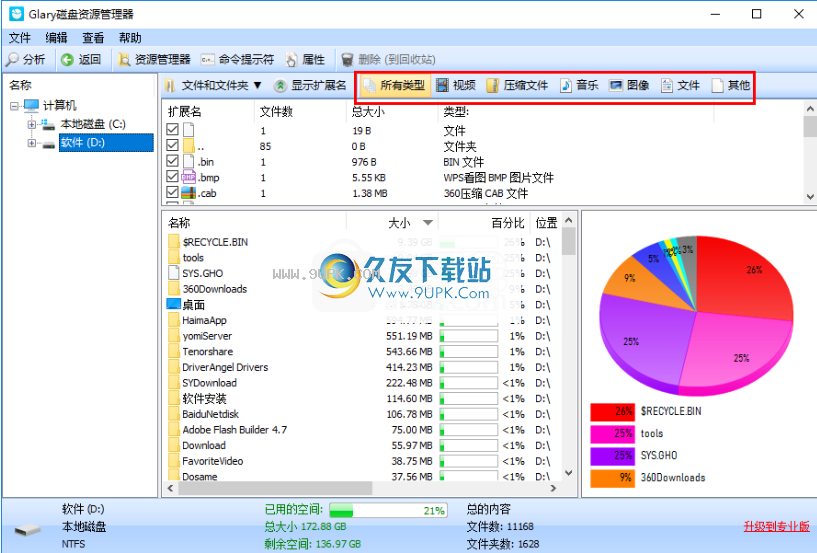Image resolution: width=817 pixels, height=553 pixels.
Task: Select DriverAngel Drivers row
Action: coord(362,367)
